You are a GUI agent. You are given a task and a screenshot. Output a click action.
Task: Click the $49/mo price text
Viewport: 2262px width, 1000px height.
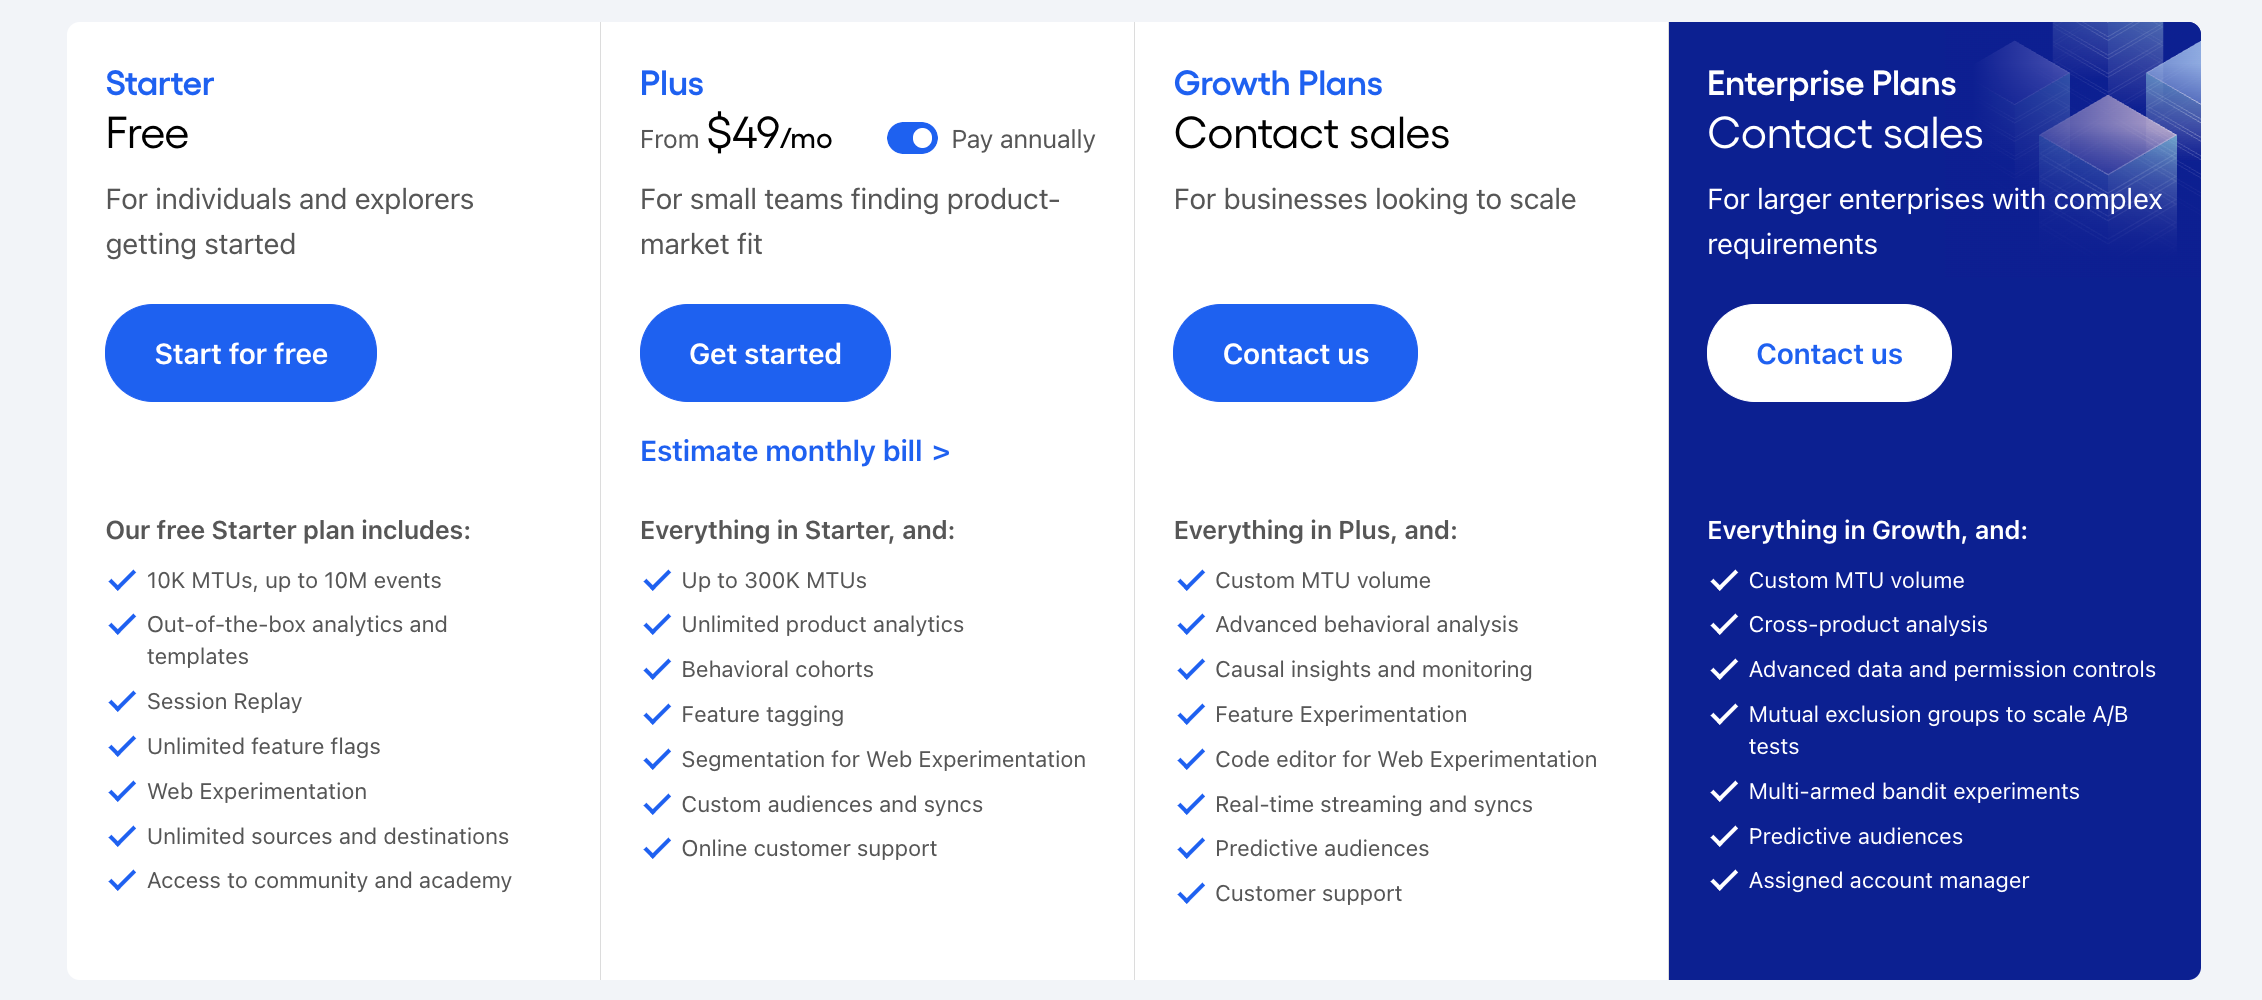click(769, 133)
